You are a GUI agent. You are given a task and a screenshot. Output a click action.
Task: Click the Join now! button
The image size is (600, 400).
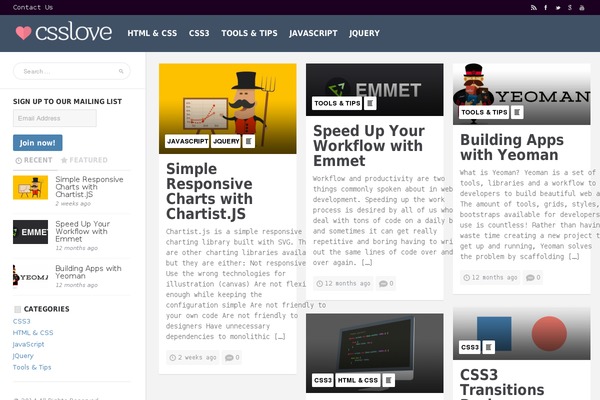[38, 143]
